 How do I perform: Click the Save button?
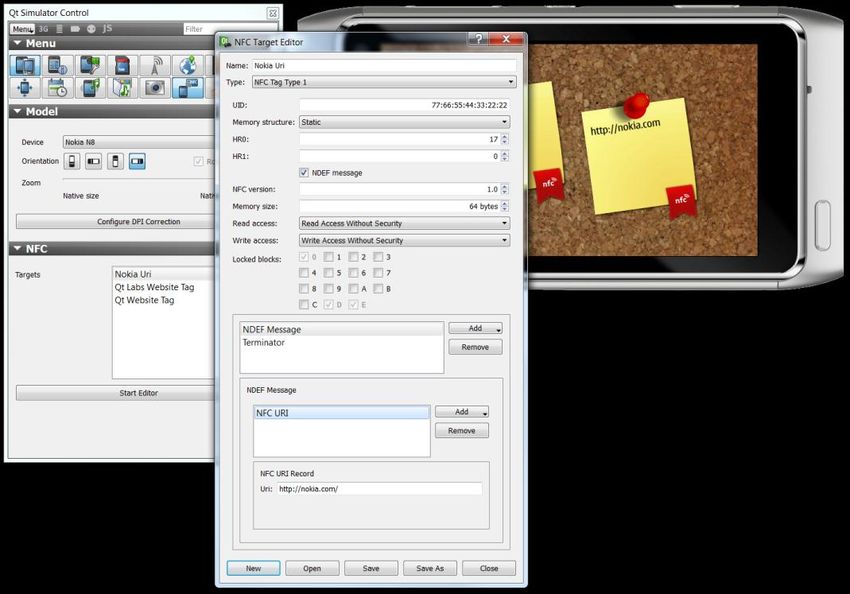371,568
